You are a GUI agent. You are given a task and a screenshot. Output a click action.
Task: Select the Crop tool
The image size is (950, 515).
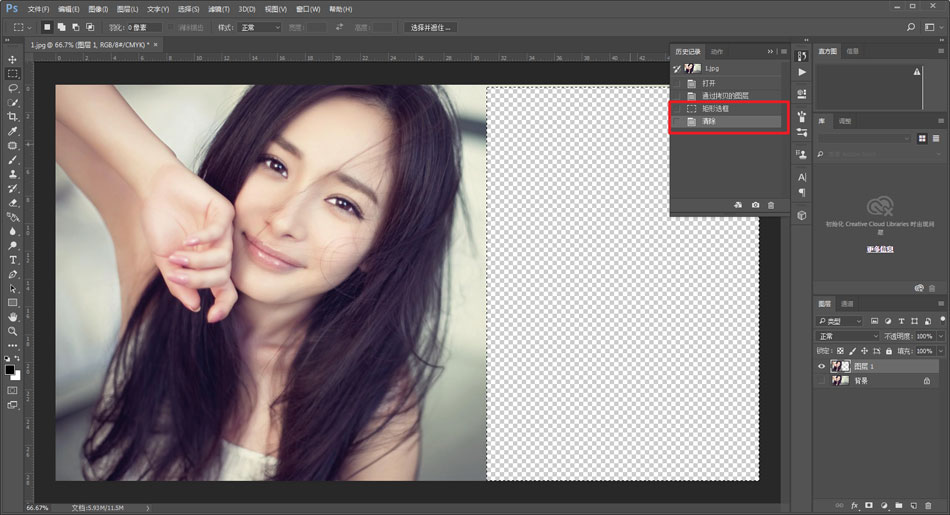click(13, 117)
